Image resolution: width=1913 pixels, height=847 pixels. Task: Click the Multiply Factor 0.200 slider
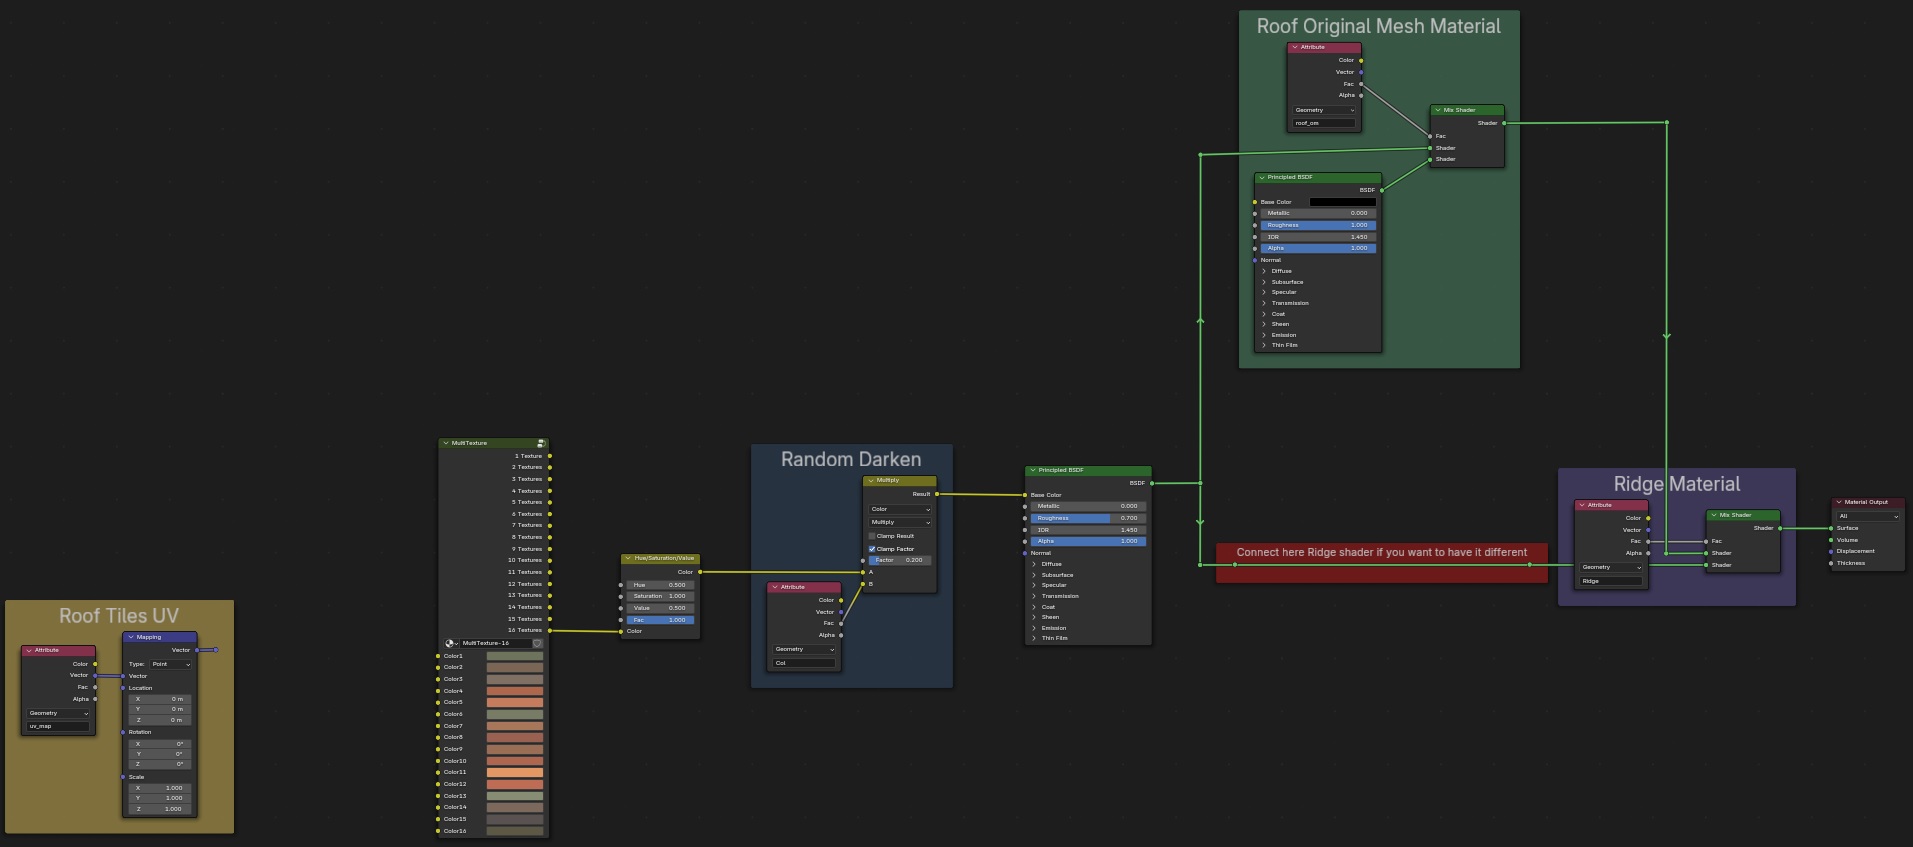click(900, 560)
